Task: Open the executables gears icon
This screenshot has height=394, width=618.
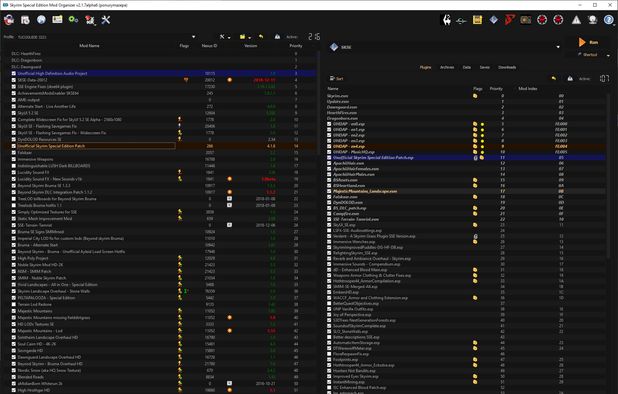Action: pos(73,20)
